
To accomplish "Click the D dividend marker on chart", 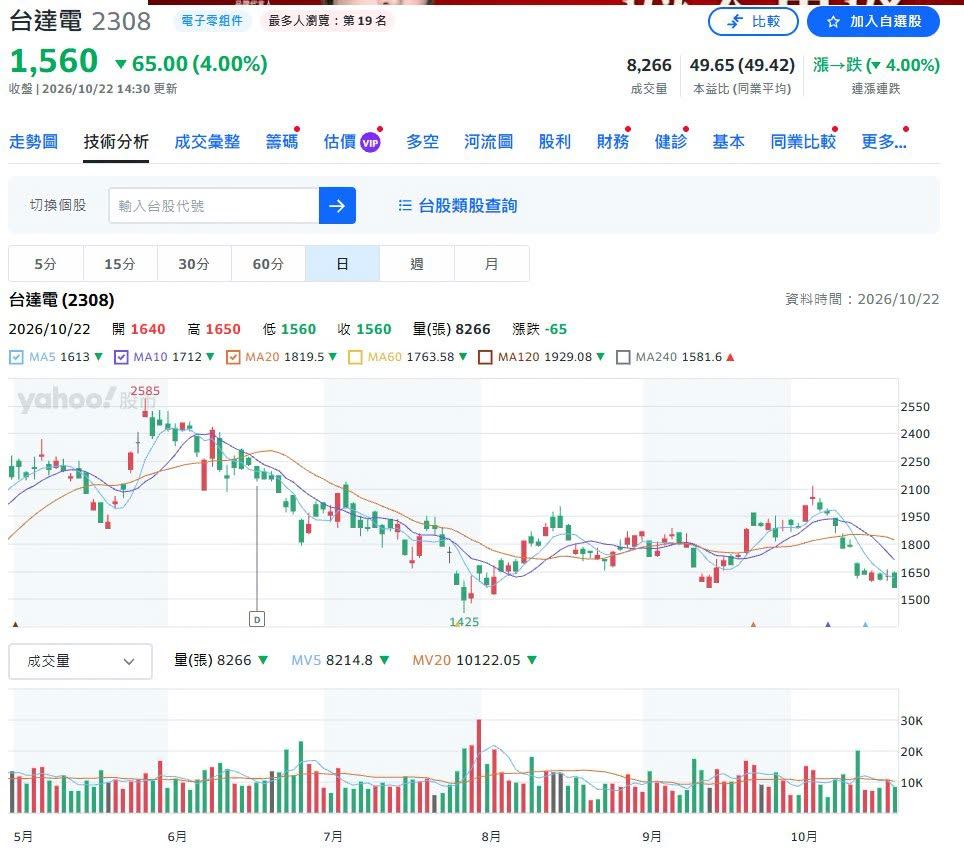I will [257, 619].
